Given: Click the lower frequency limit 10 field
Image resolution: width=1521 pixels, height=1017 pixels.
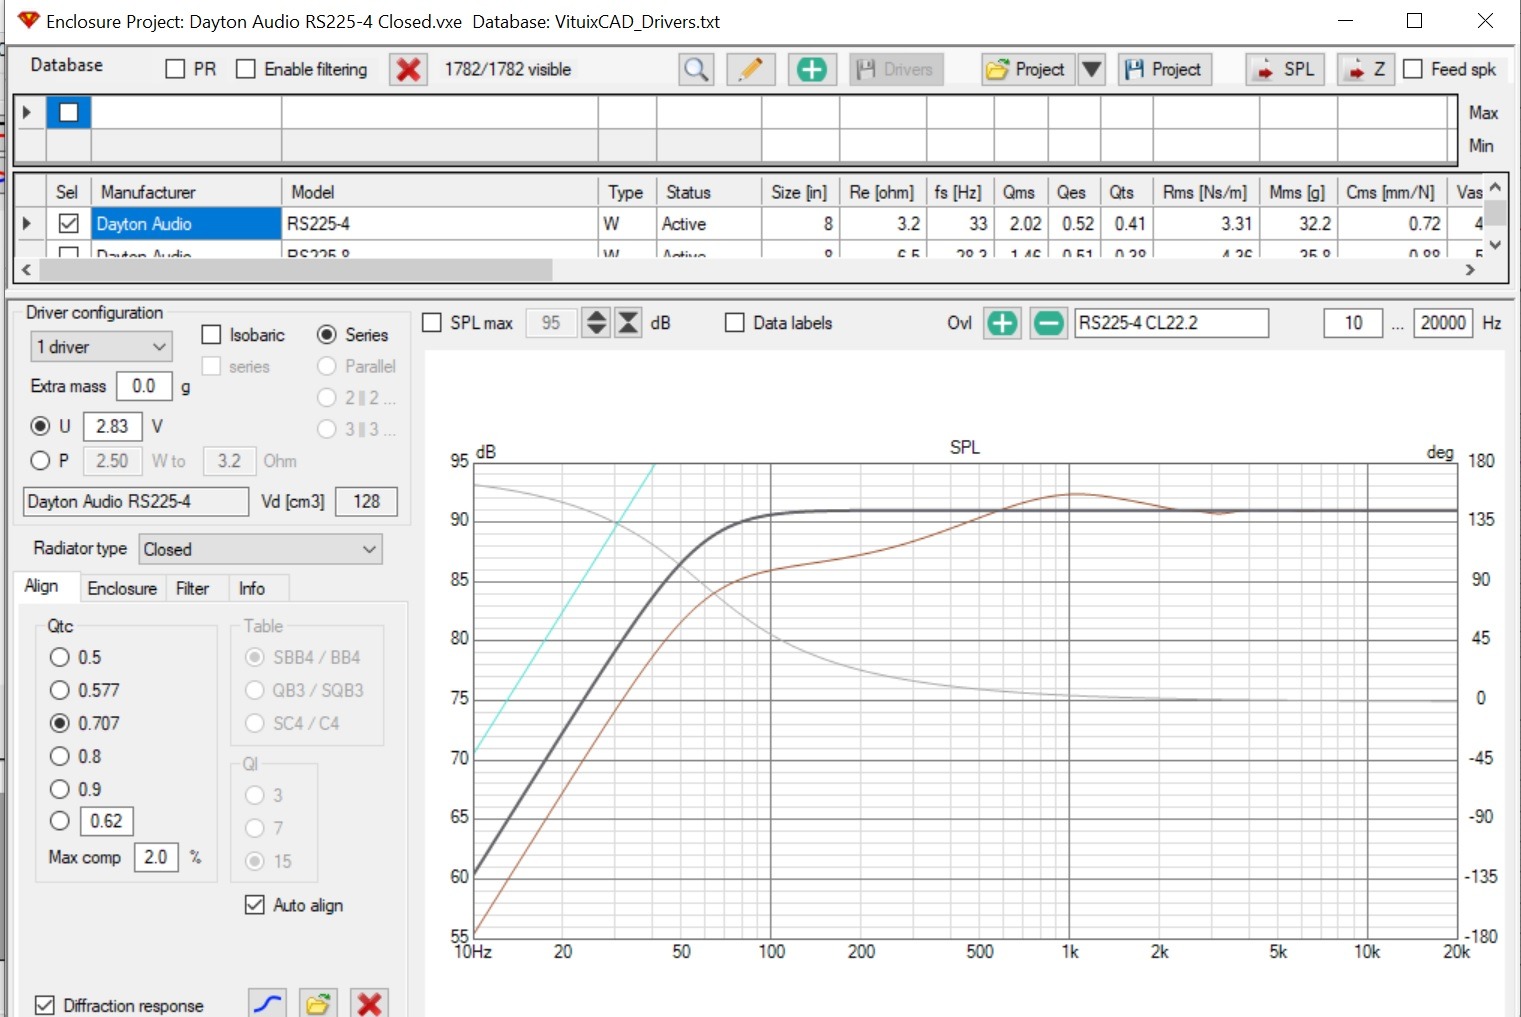Looking at the screenshot, I should (1353, 323).
